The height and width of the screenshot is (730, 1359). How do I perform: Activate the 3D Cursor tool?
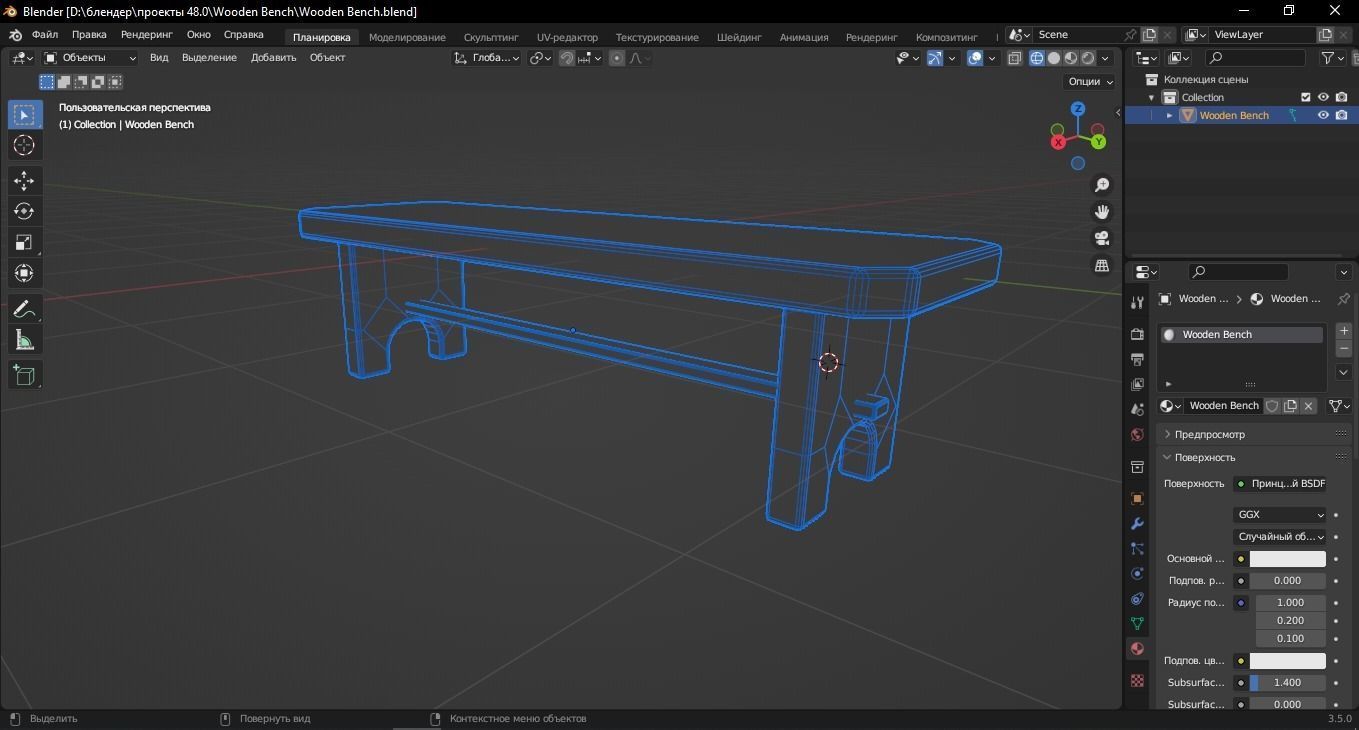(x=24, y=146)
